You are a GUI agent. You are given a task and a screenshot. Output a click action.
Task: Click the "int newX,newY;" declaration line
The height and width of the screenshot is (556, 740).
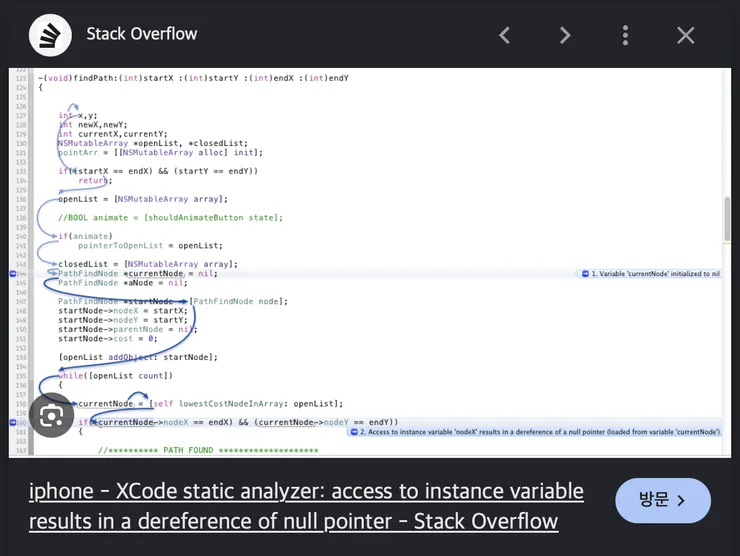coord(93,125)
